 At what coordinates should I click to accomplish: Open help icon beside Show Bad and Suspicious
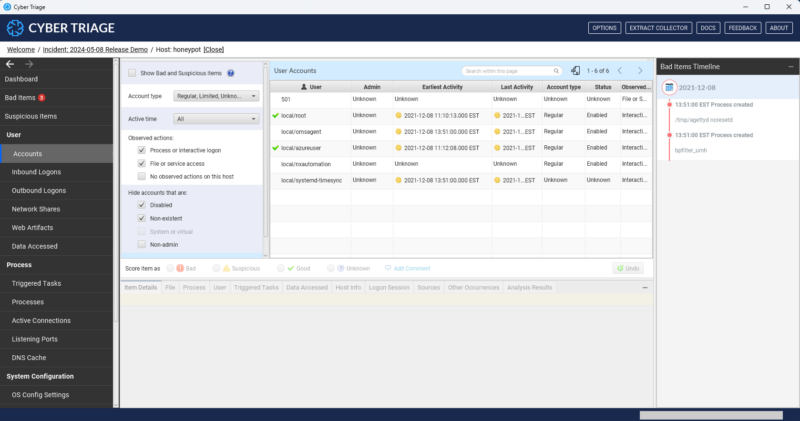coord(231,73)
